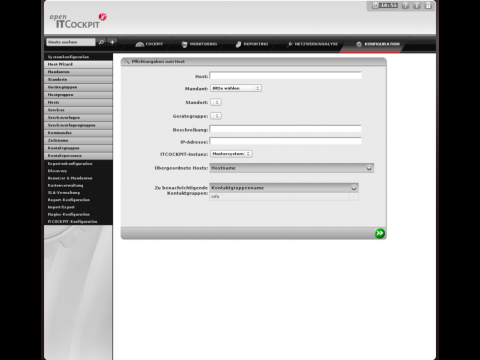
Task: Open Kartenverwaltung in the sidebar
Action: tap(78, 185)
